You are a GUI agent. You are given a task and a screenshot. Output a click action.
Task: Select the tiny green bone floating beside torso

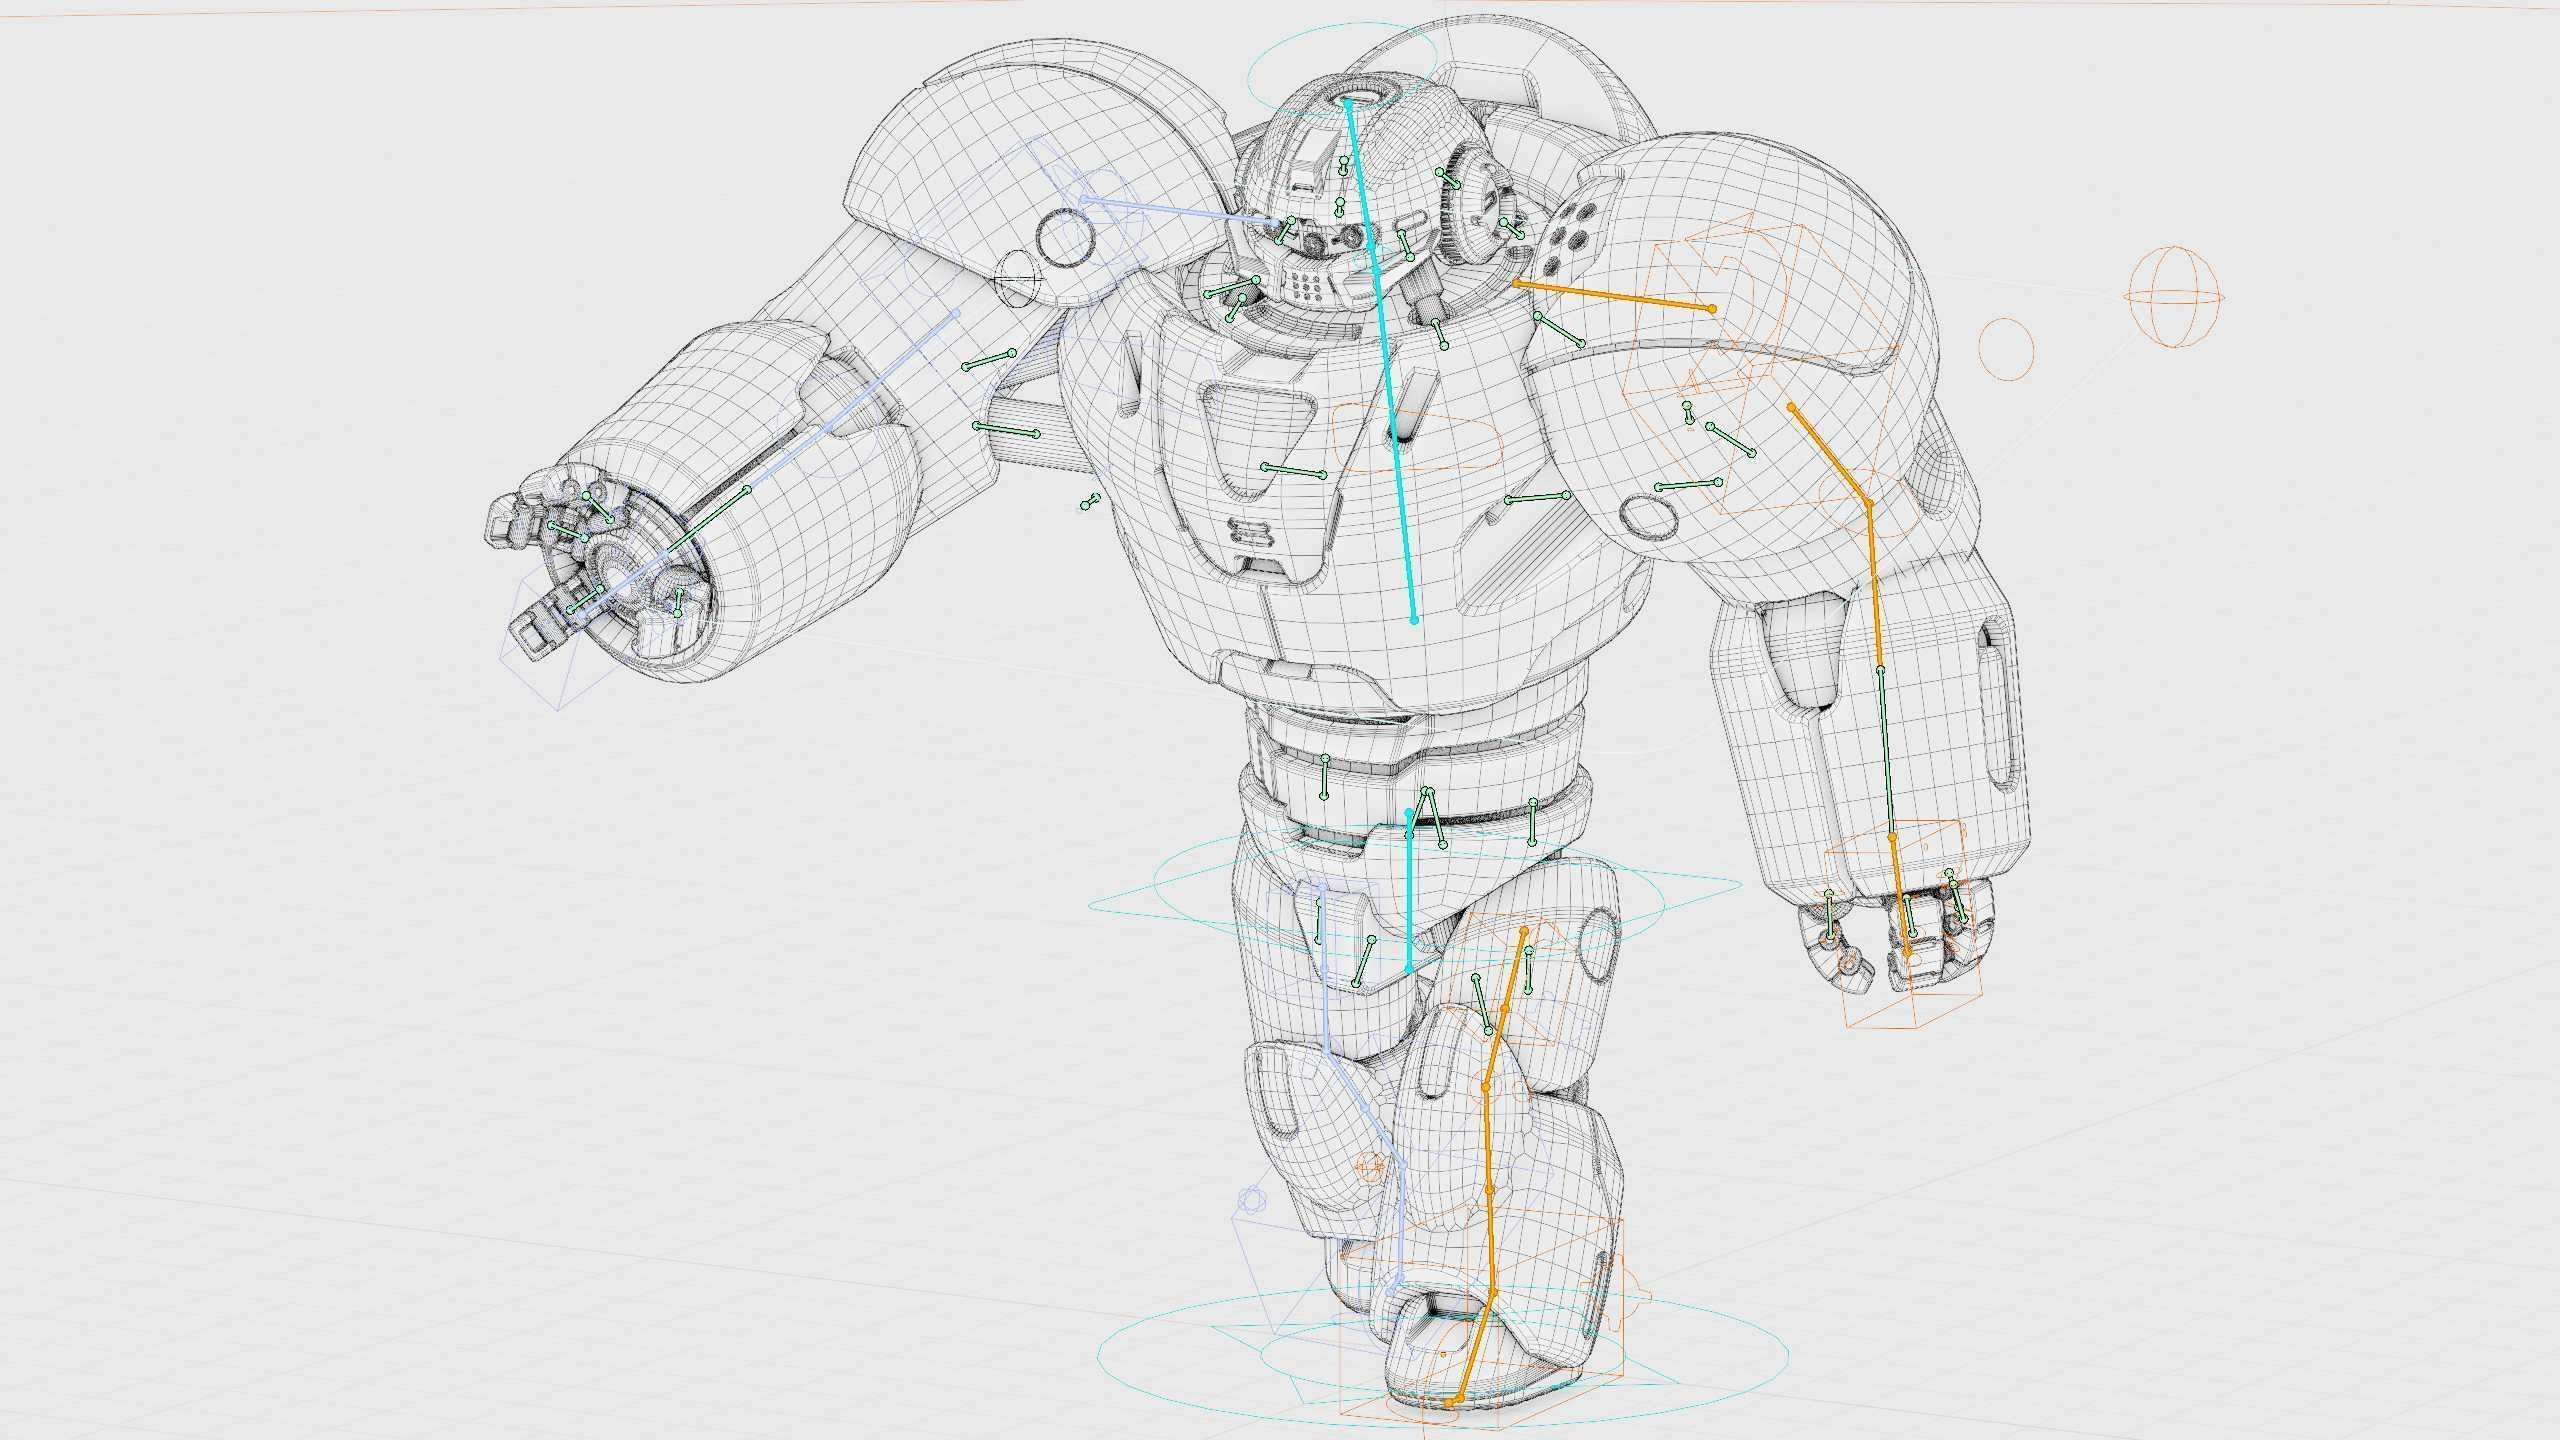point(1090,501)
